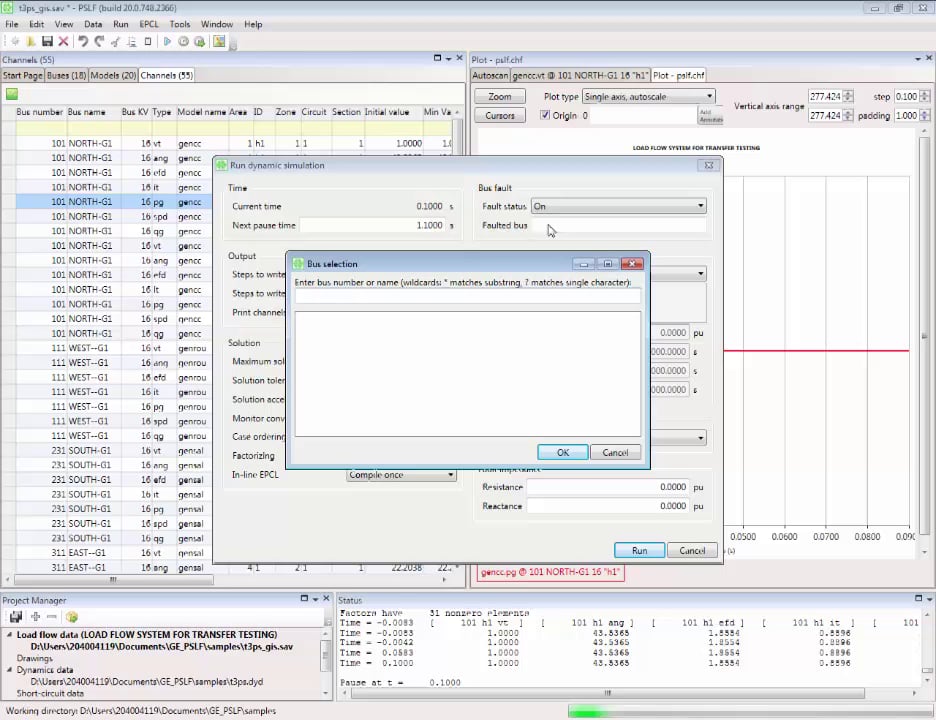This screenshot has width=936, height=720.
Task: Click Run in Run dynamic simulation dialog
Action: tap(639, 550)
